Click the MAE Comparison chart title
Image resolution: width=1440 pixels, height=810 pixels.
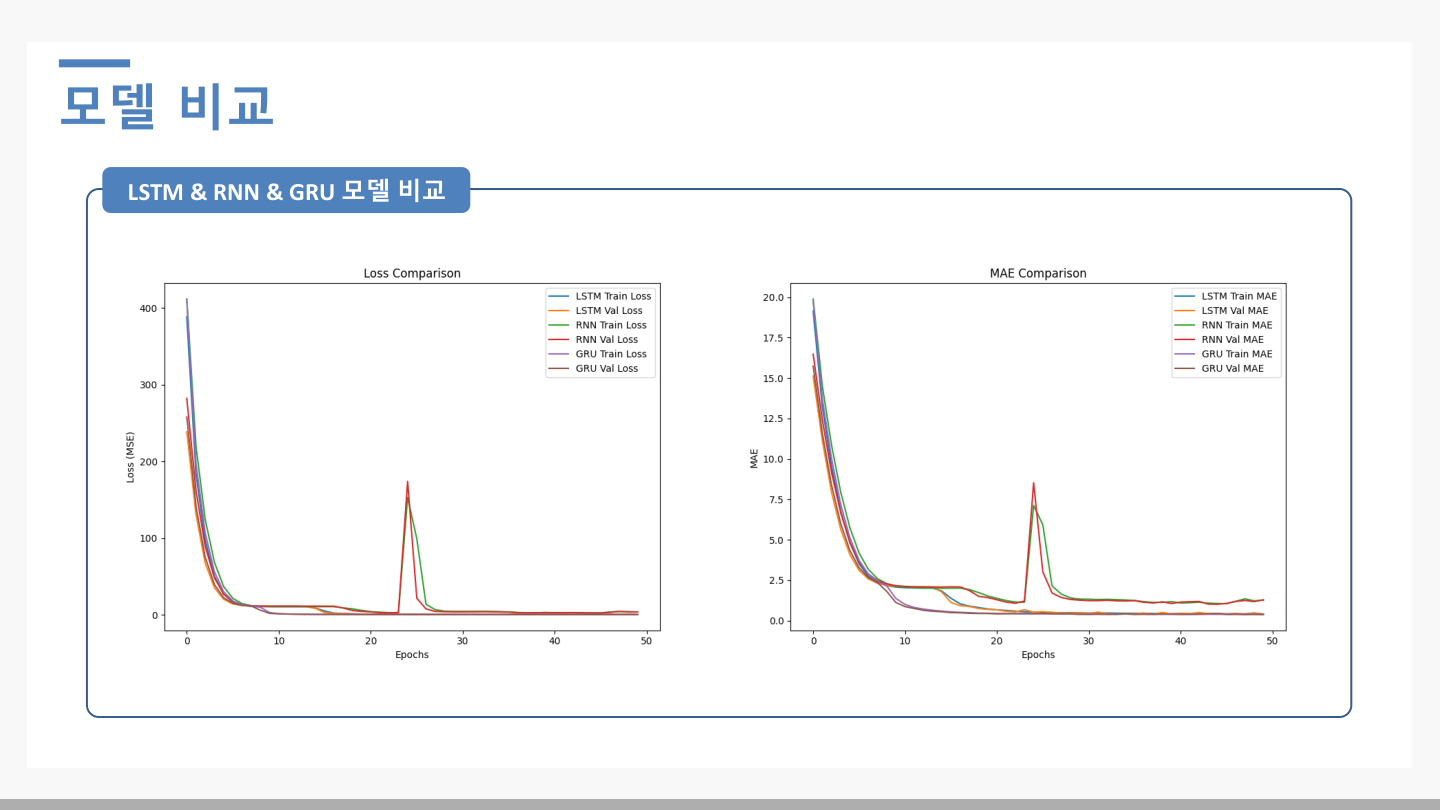pyautogui.click(x=1037, y=273)
